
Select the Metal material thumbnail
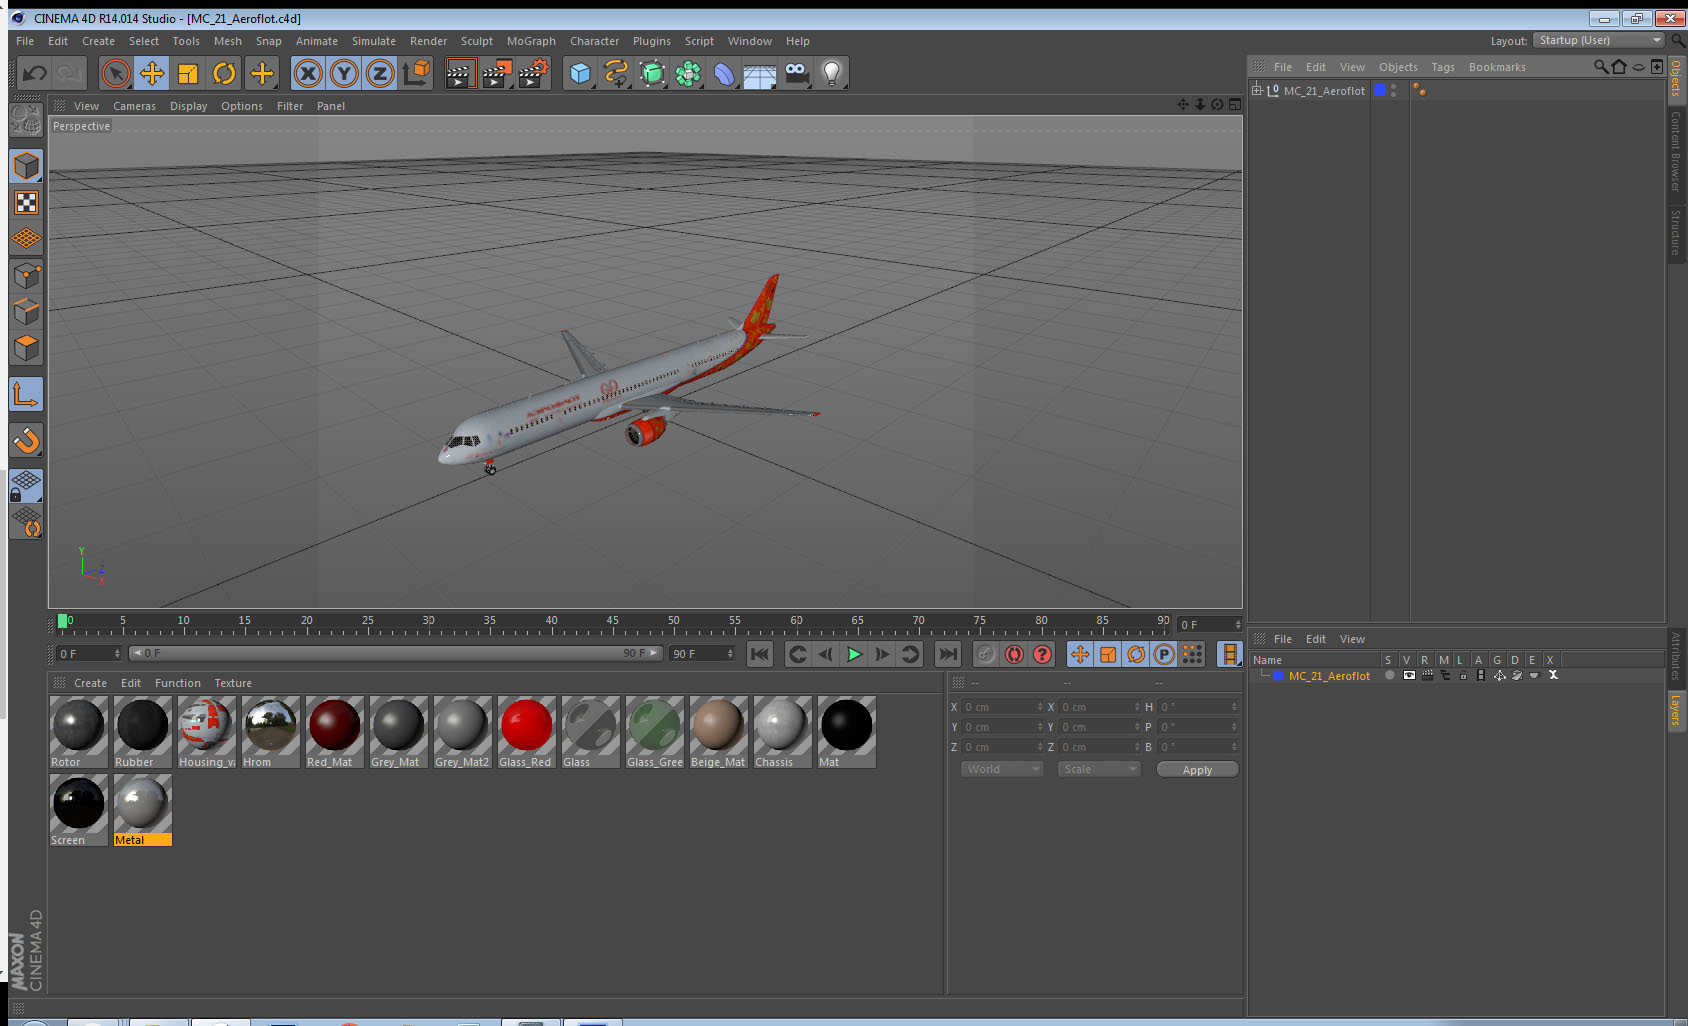[x=142, y=803]
